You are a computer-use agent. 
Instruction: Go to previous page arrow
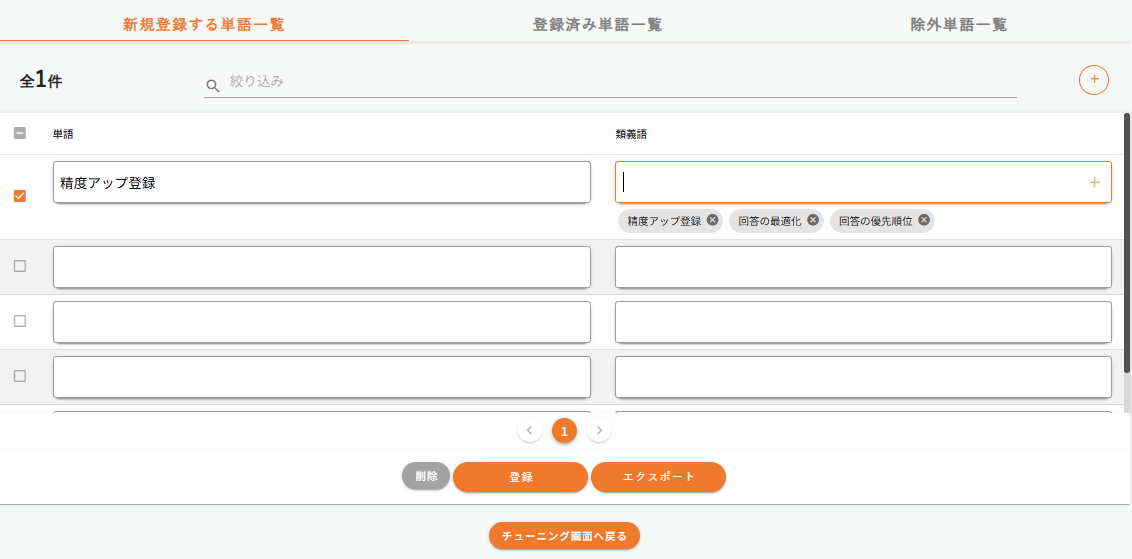(530, 431)
